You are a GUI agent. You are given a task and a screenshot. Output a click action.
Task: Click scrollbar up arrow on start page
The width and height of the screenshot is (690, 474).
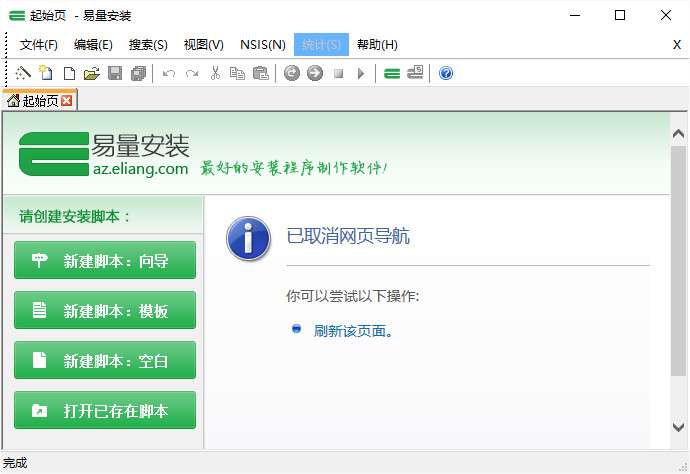pos(678,134)
